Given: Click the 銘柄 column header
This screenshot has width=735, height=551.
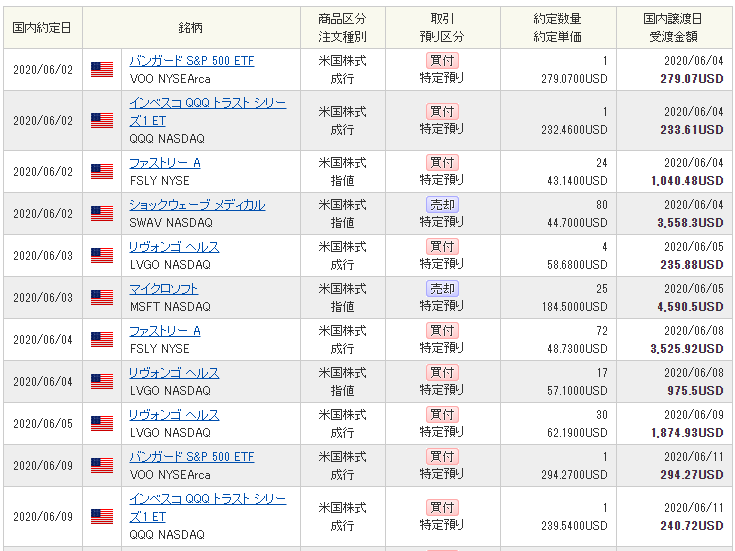Looking at the screenshot, I should coord(191,28).
